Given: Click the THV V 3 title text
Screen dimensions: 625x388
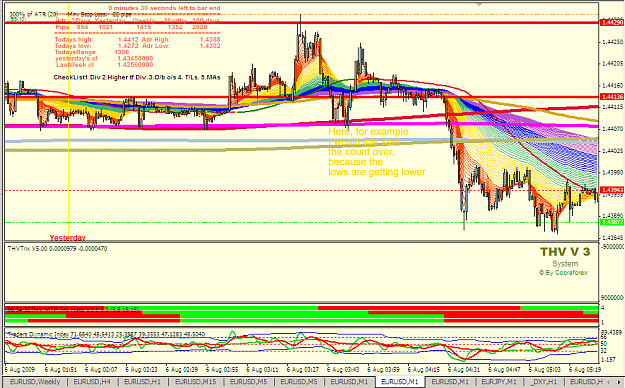Looking at the screenshot, I should pyautogui.click(x=565, y=252).
